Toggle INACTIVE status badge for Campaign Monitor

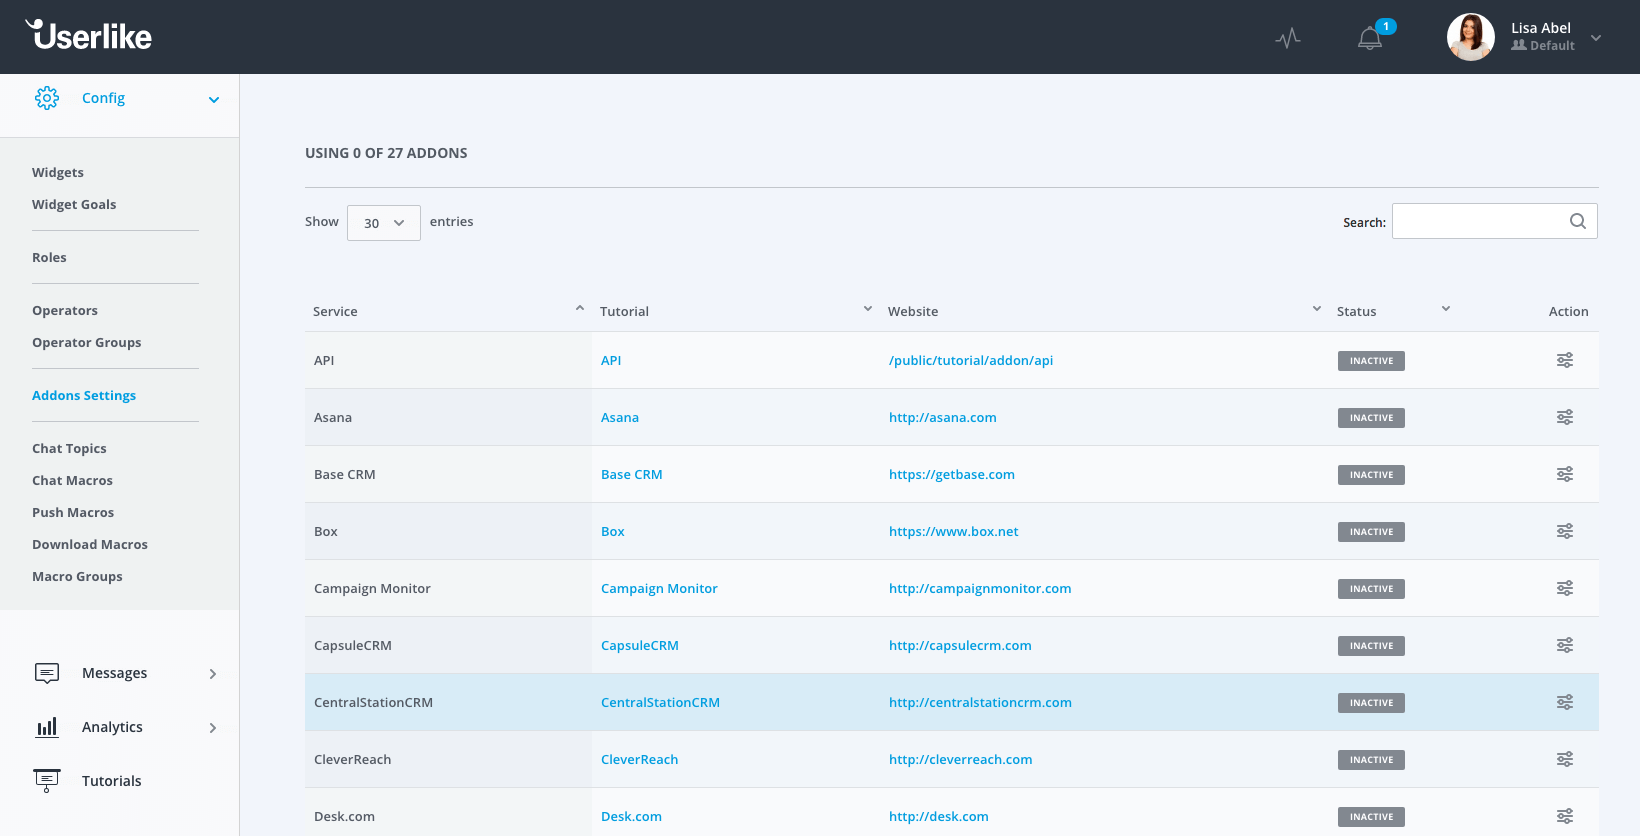[x=1371, y=589]
